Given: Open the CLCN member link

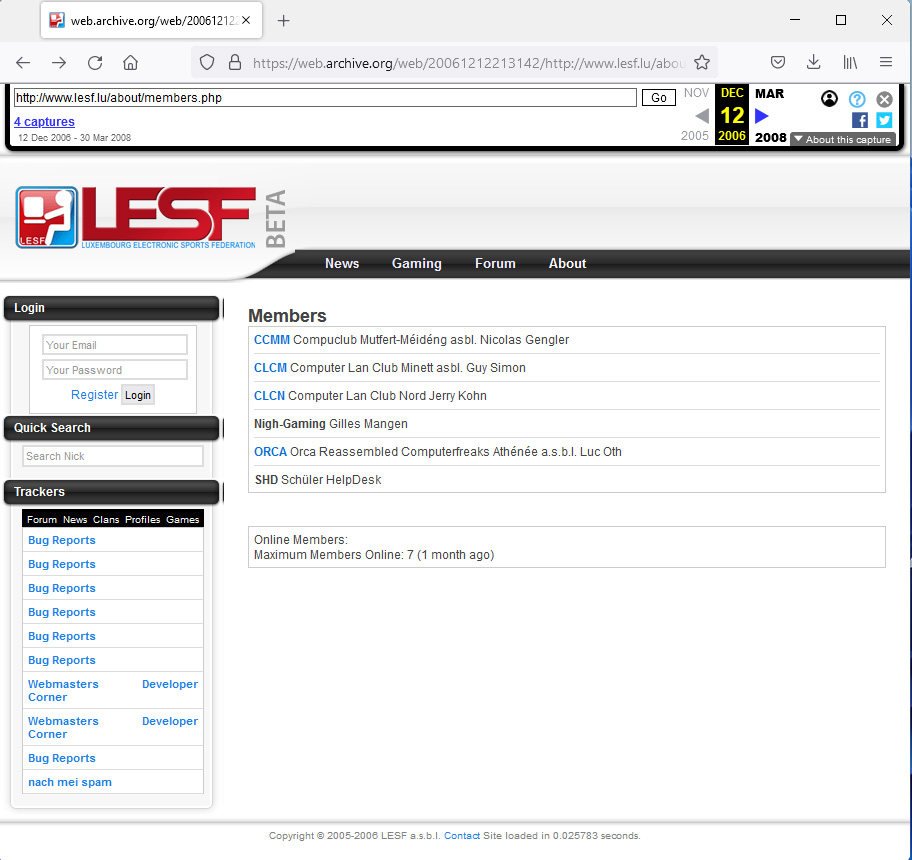Looking at the screenshot, I should coord(269,395).
